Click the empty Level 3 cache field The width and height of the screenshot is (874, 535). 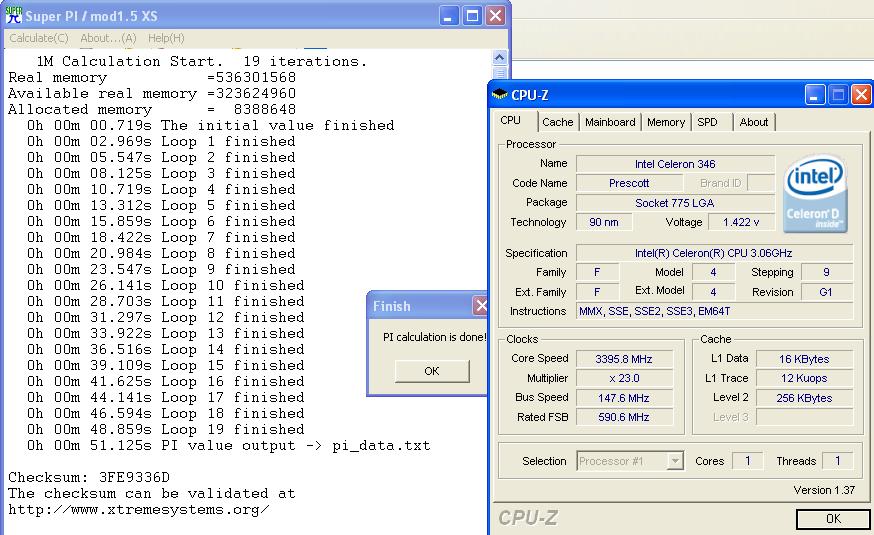pyautogui.click(x=804, y=417)
